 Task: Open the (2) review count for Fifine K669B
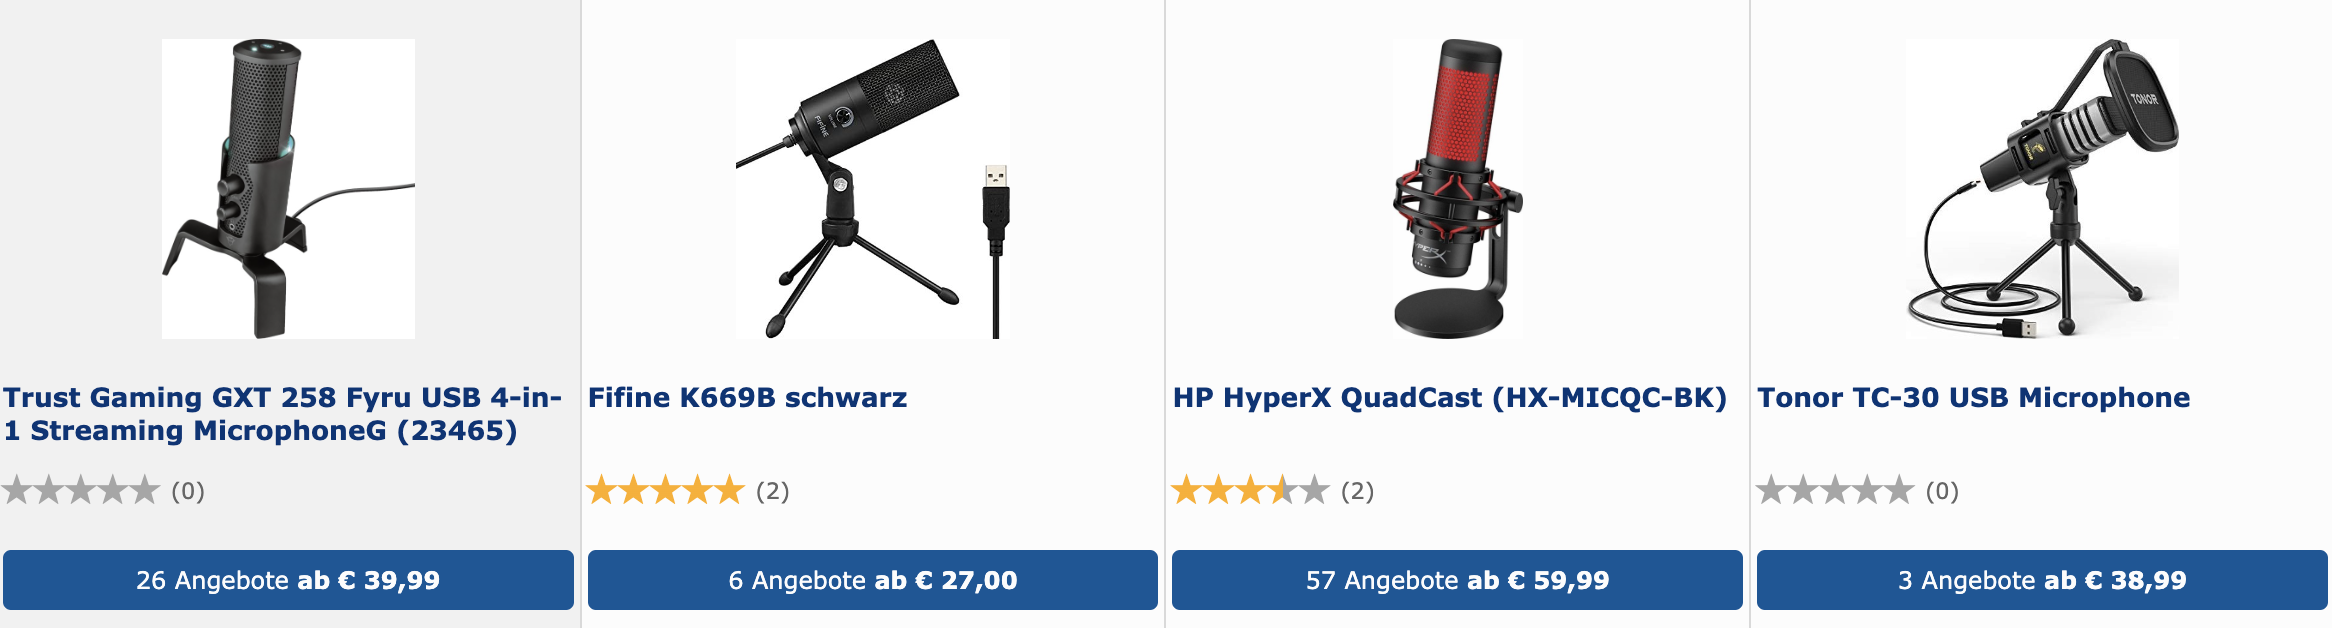pos(772,491)
